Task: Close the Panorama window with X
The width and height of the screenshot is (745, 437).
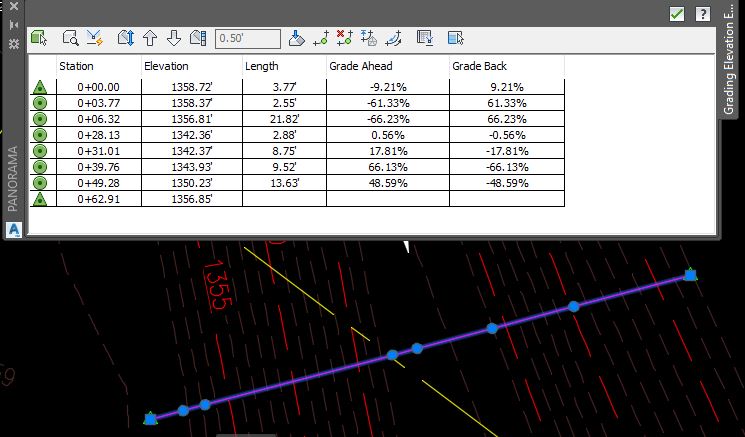Action: pos(14,6)
